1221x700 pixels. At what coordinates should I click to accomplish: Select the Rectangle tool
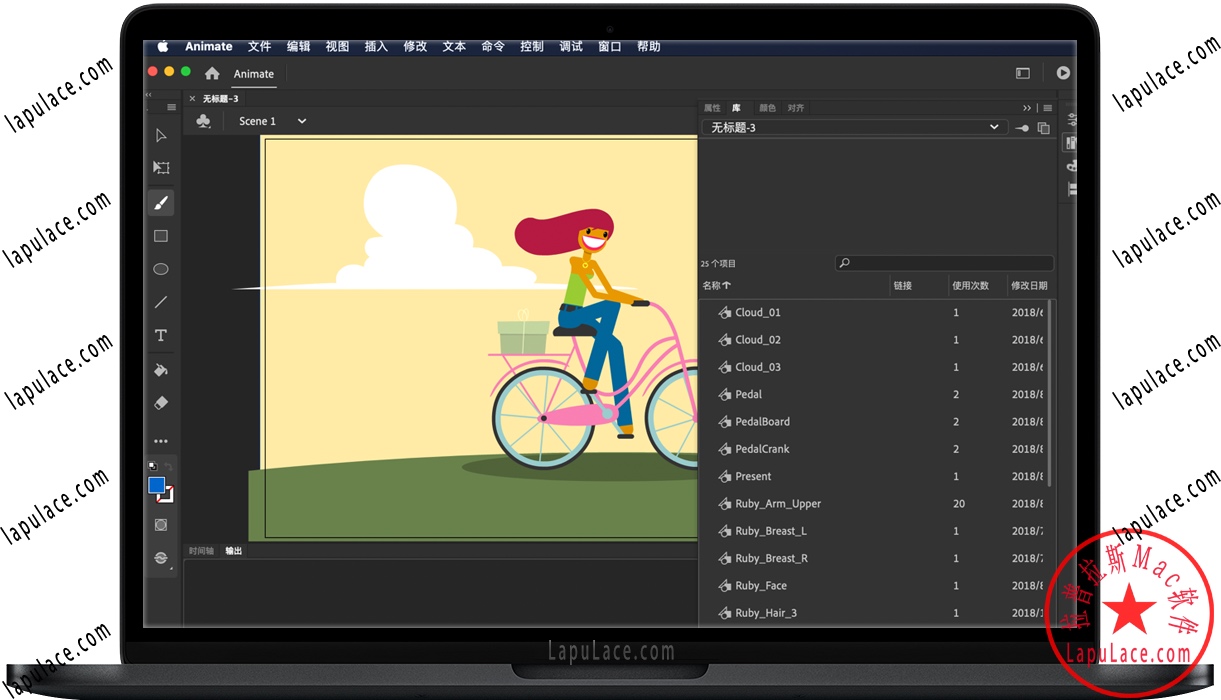click(161, 235)
